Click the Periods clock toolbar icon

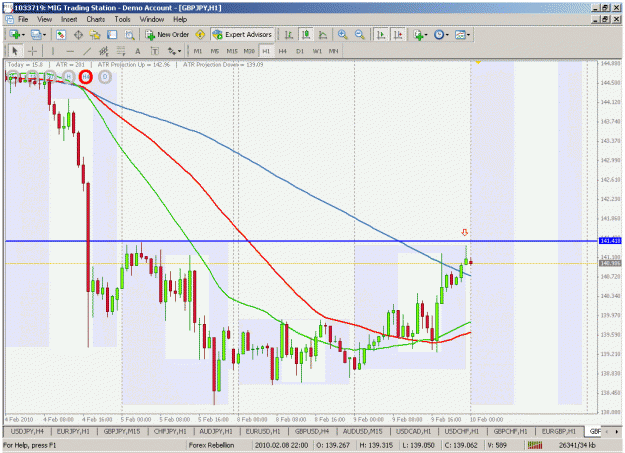pyautogui.click(x=438, y=35)
